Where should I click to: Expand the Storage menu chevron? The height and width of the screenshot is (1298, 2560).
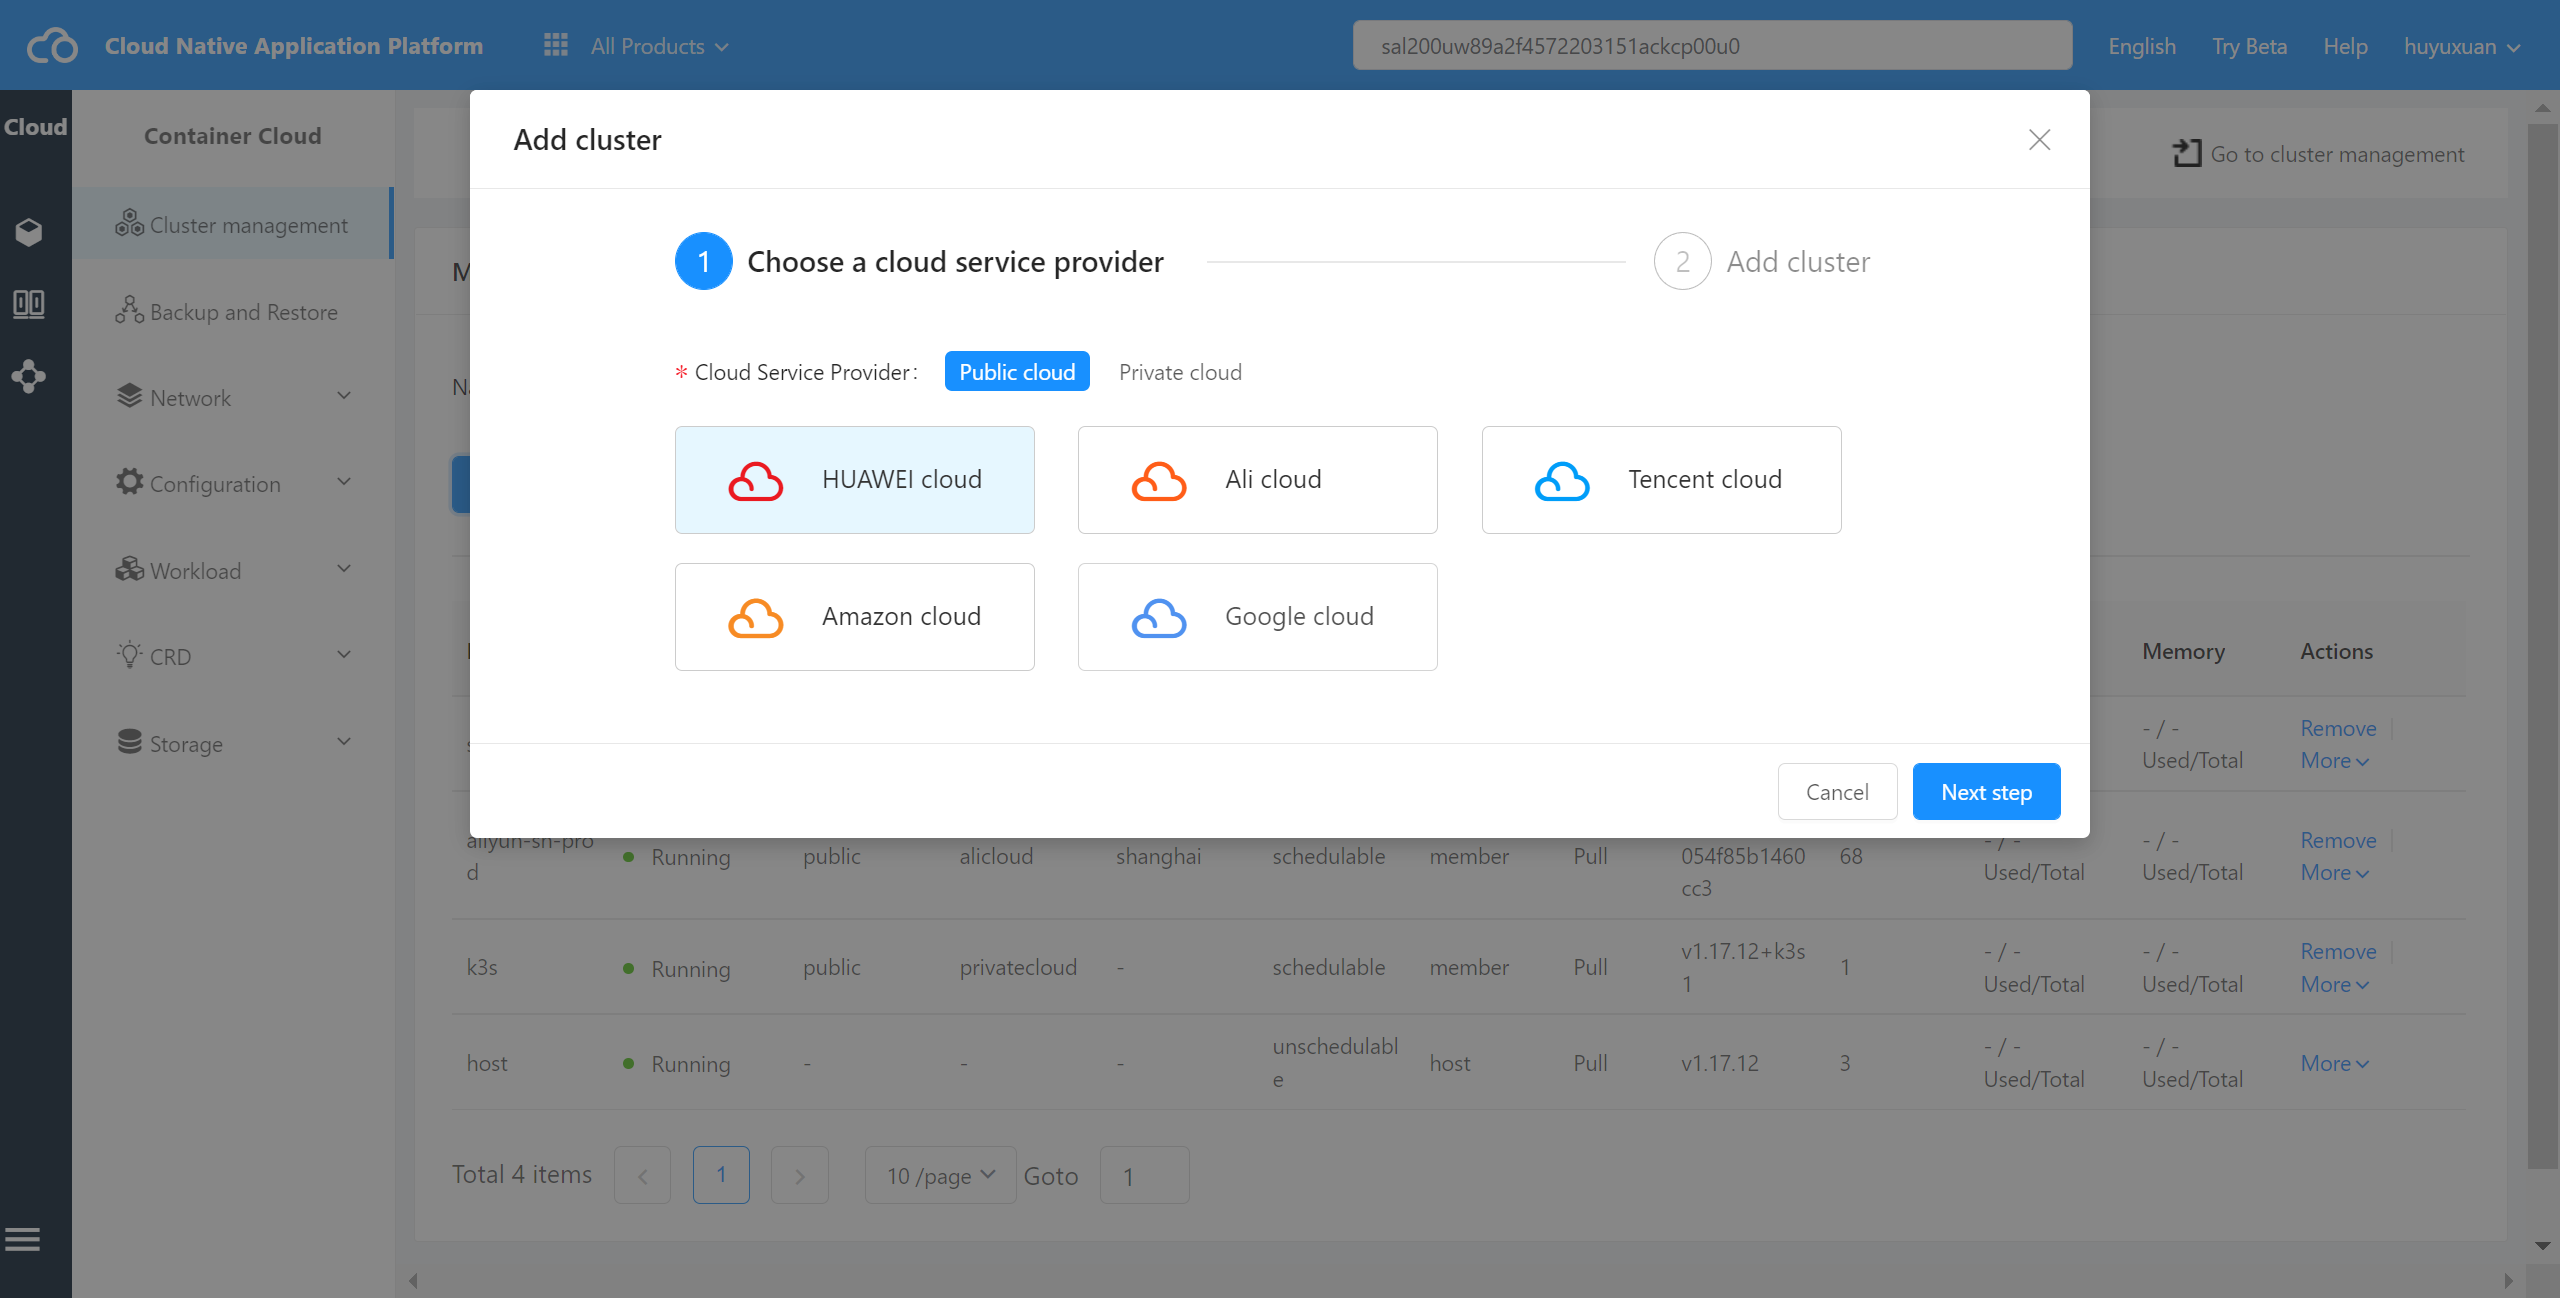(x=344, y=742)
